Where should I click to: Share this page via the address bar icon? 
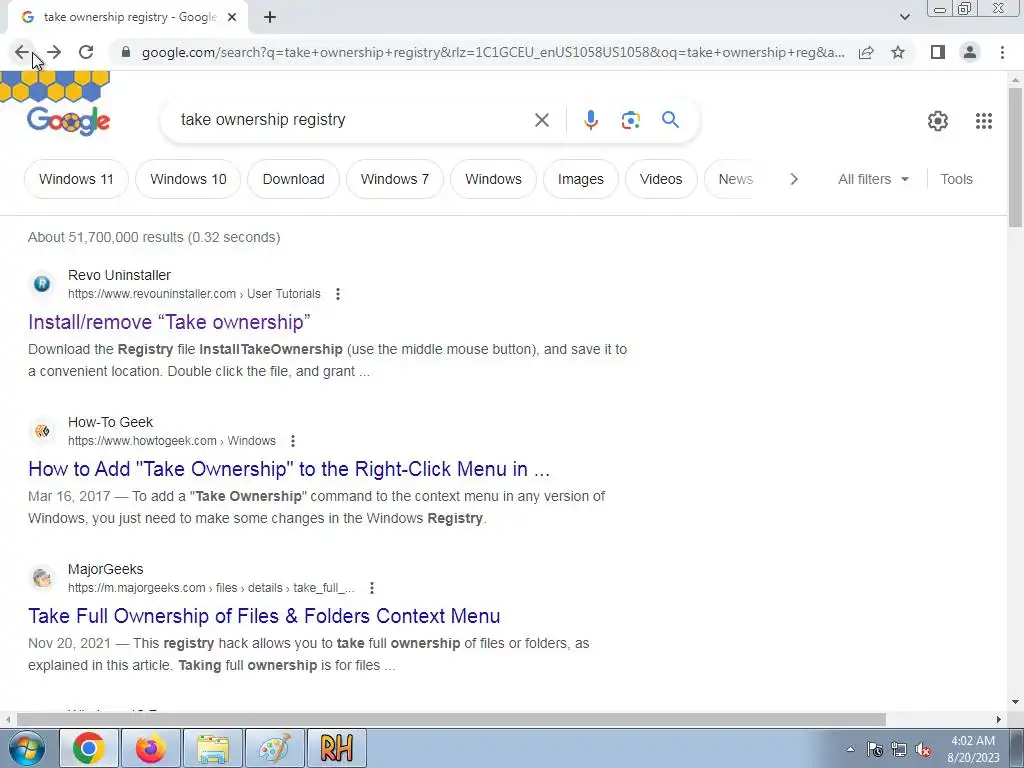tap(866, 52)
